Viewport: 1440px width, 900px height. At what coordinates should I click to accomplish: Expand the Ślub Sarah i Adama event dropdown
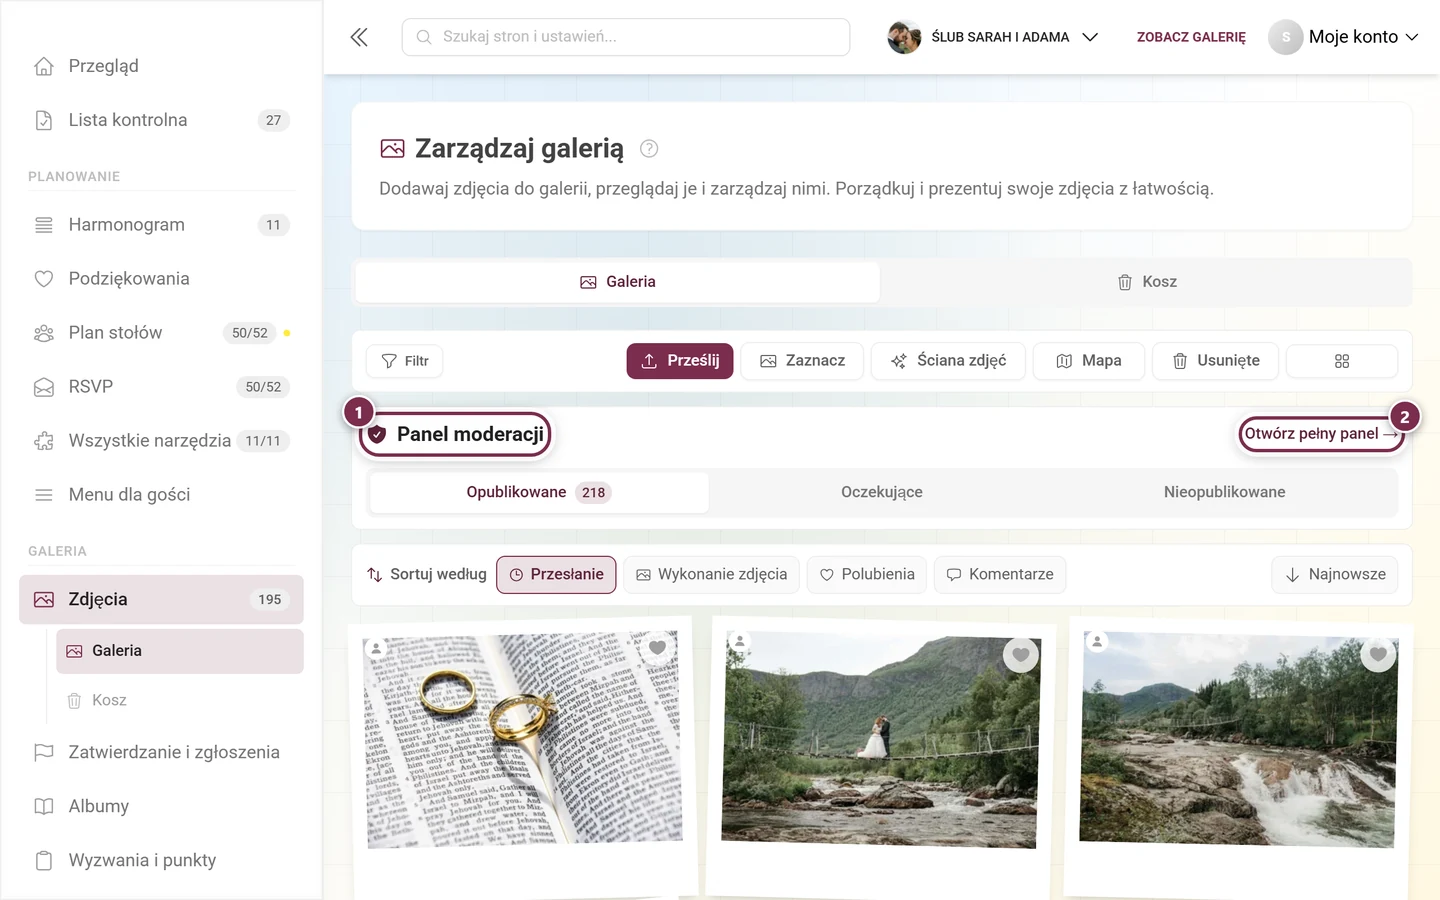pos(993,37)
